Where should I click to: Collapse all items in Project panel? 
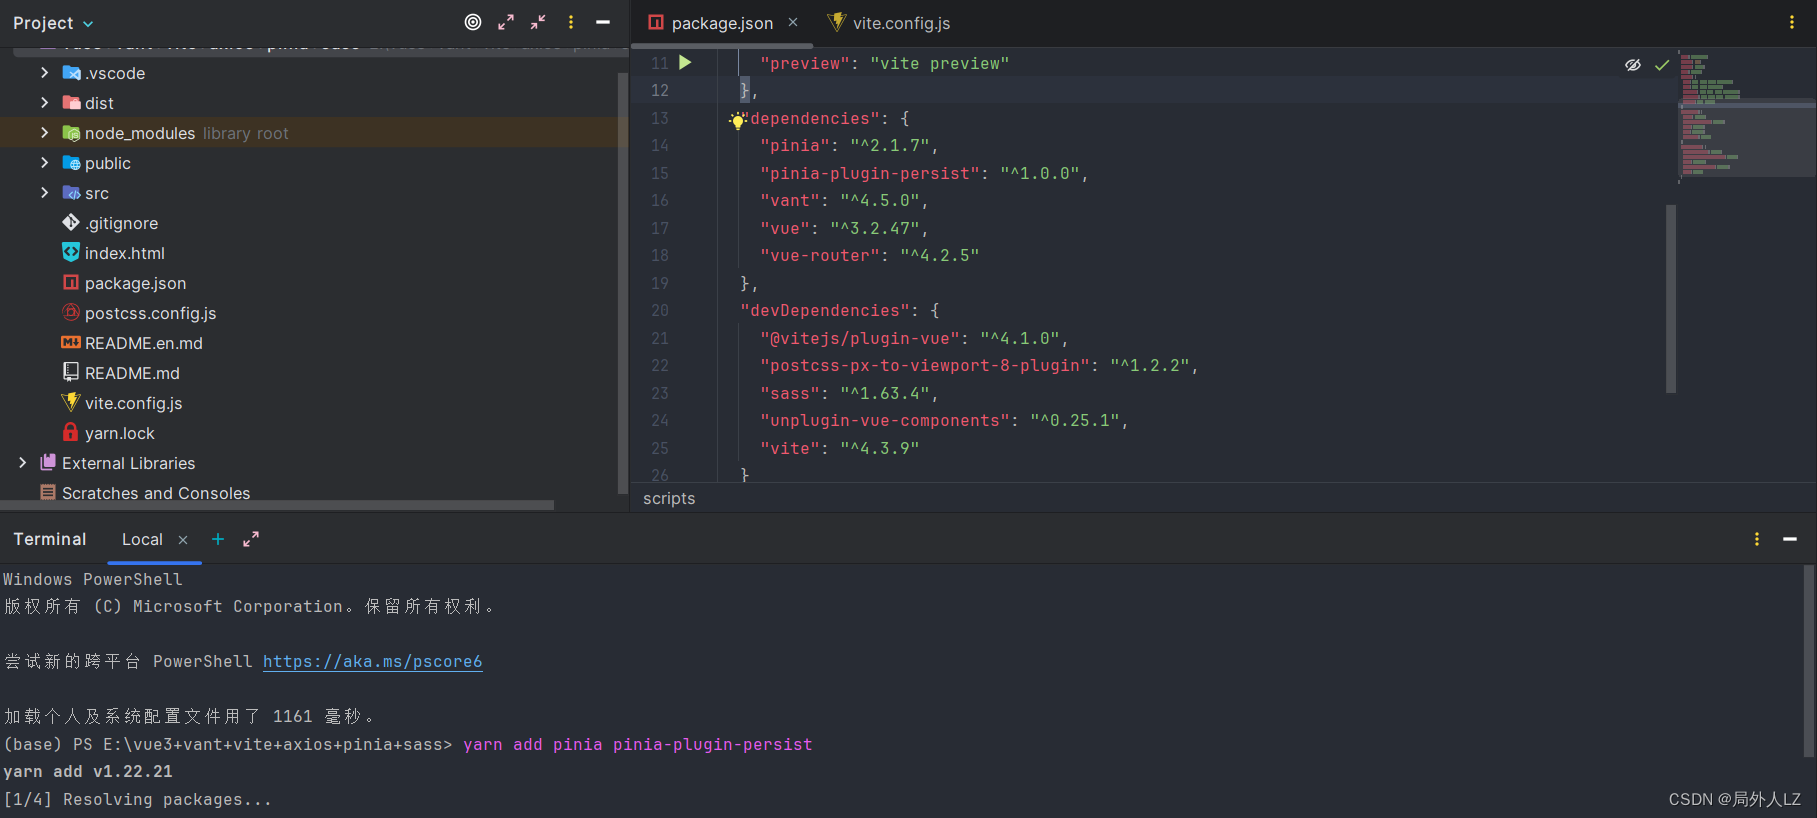click(538, 22)
